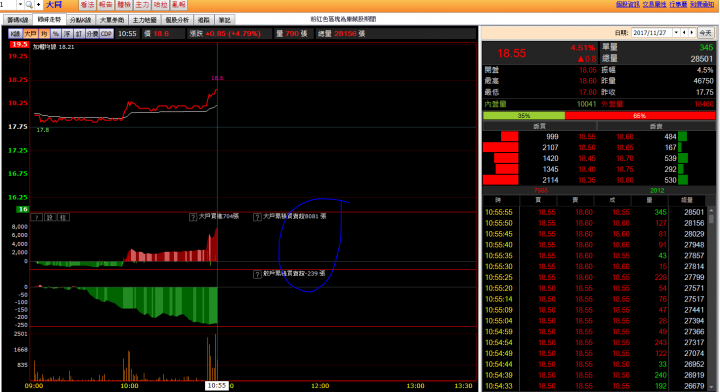
Task: Switch to the 大單券商 tab
Action: pyautogui.click(x=112, y=20)
